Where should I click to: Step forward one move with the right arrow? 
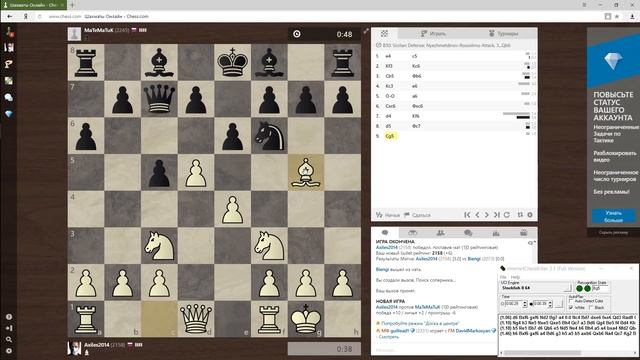(x=487, y=215)
